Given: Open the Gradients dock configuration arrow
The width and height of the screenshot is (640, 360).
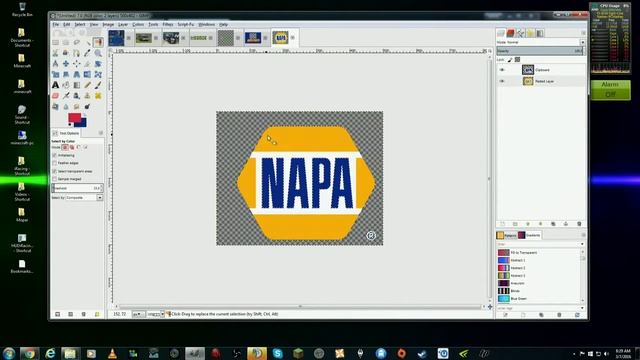Looking at the screenshot, I should pos(583,235).
